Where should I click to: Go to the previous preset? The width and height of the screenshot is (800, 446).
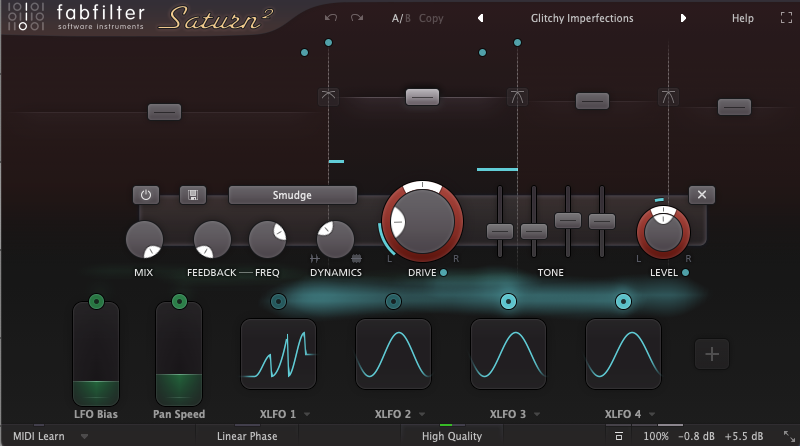[x=480, y=18]
